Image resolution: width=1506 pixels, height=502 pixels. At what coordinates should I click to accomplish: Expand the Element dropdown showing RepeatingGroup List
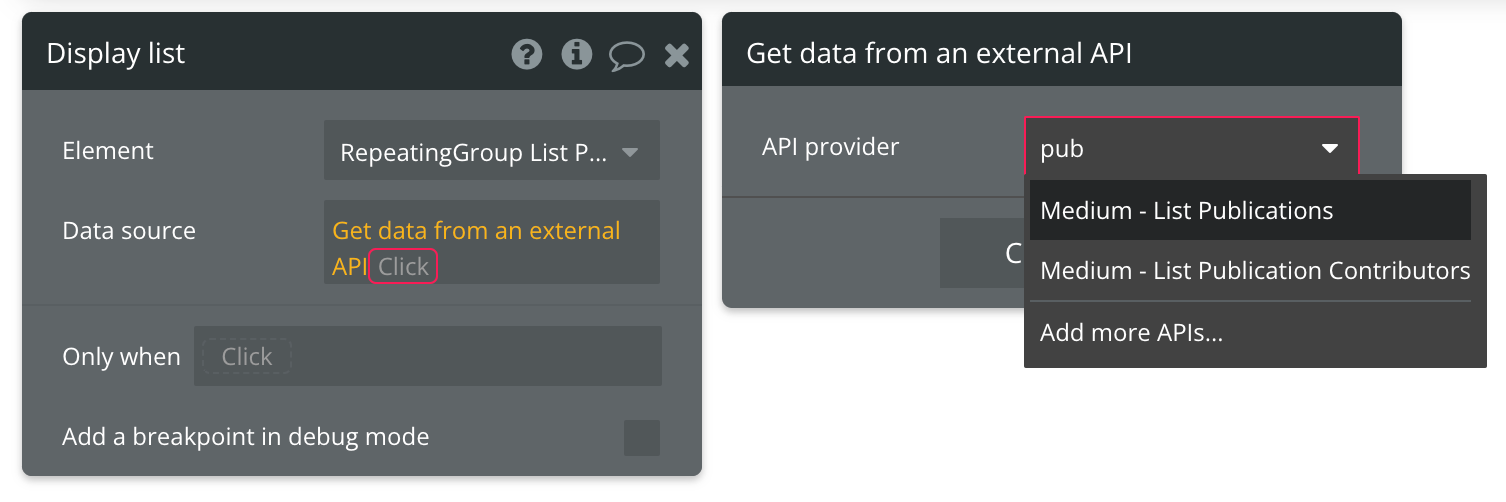(491, 152)
